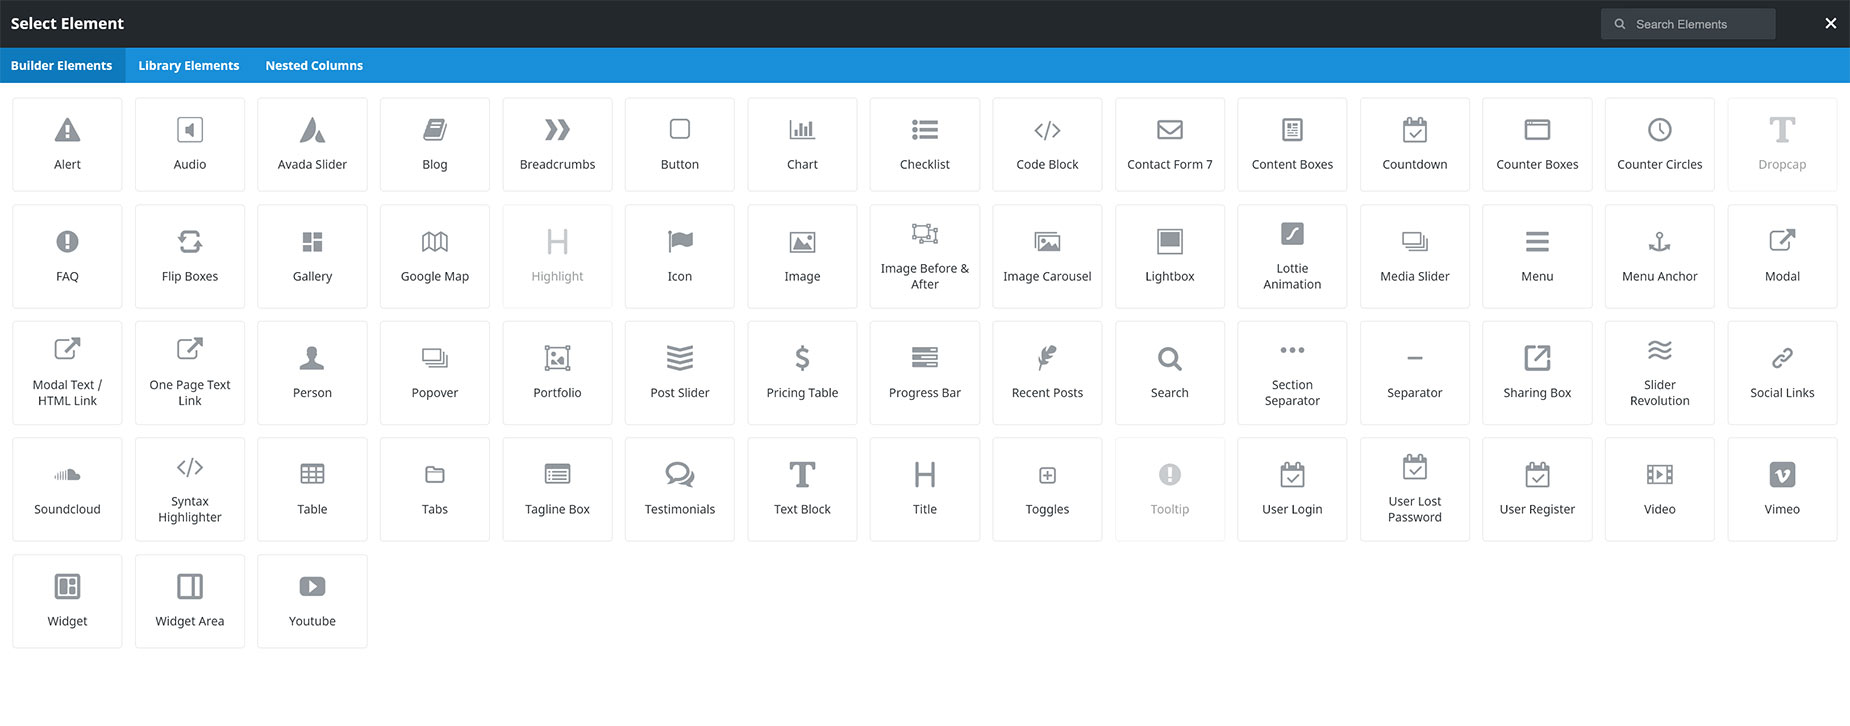Insert Slider Revolution element
This screenshot has height=726, width=1850.
point(1660,373)
